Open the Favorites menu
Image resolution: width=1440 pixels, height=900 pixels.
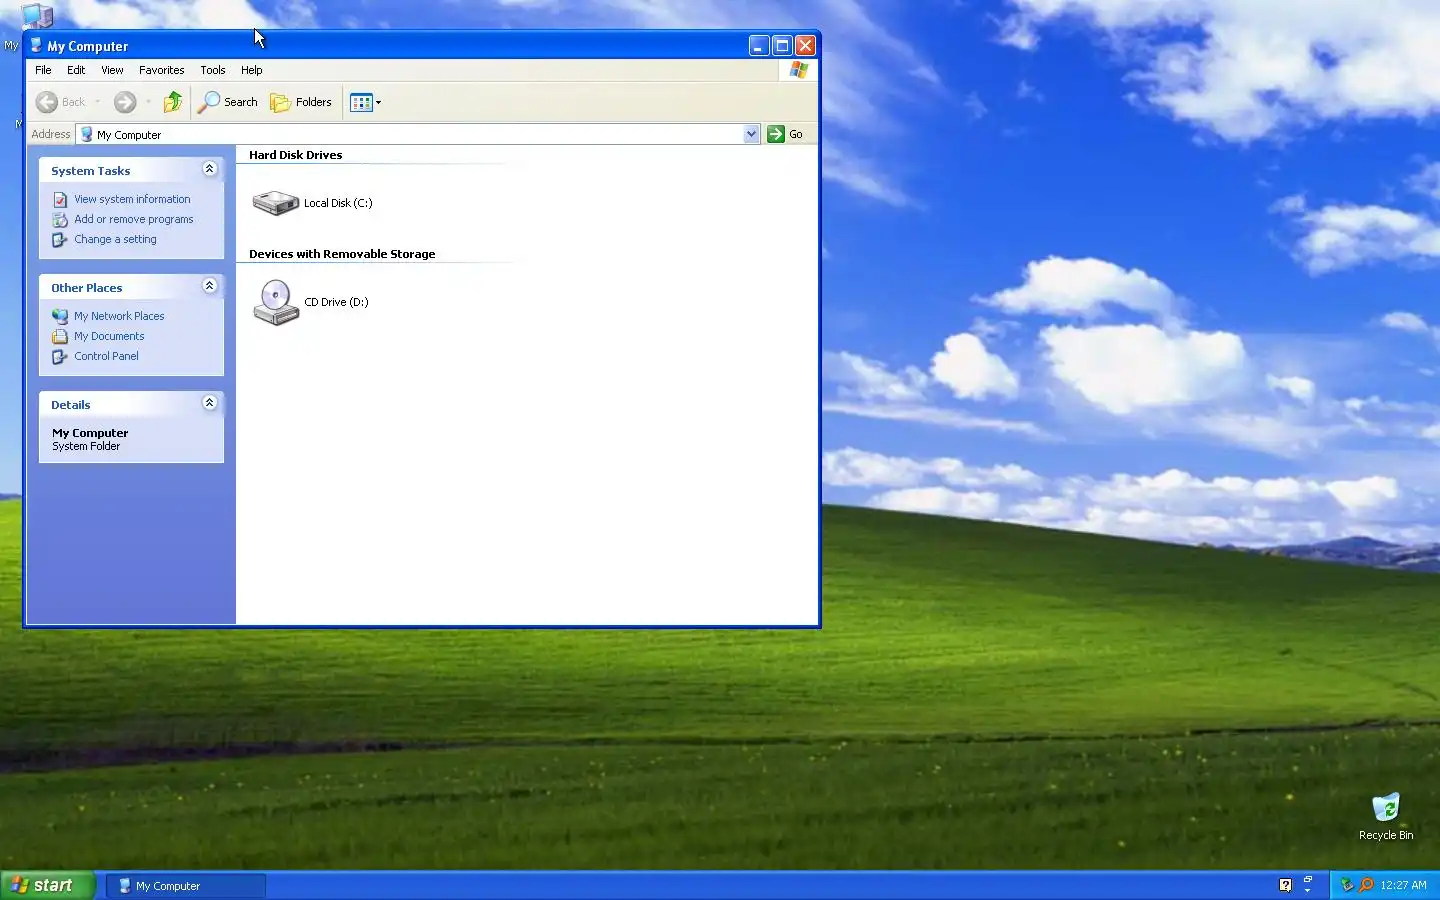coord(162,70)
